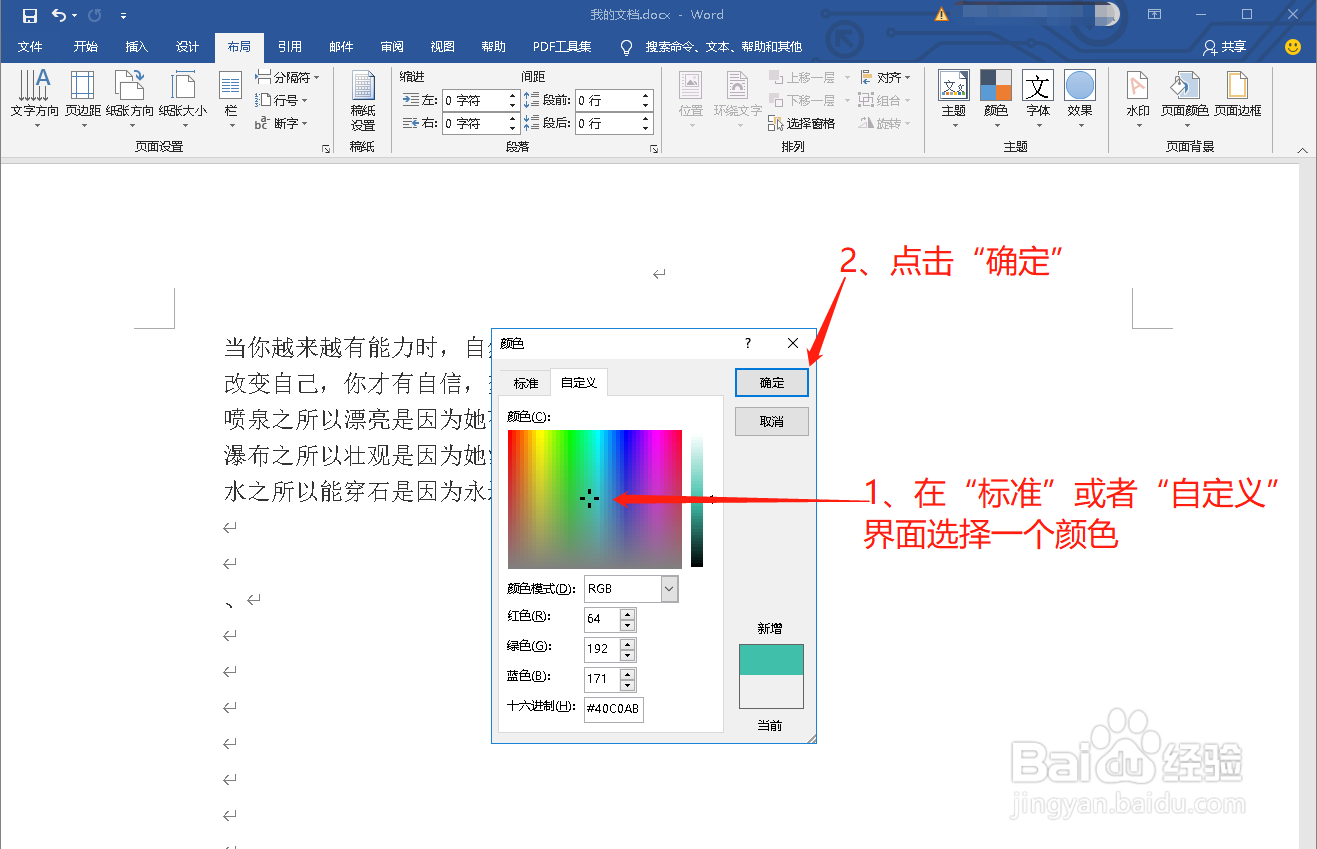Switch to the Standard (标准) tab in color dialog

(526, 383)
